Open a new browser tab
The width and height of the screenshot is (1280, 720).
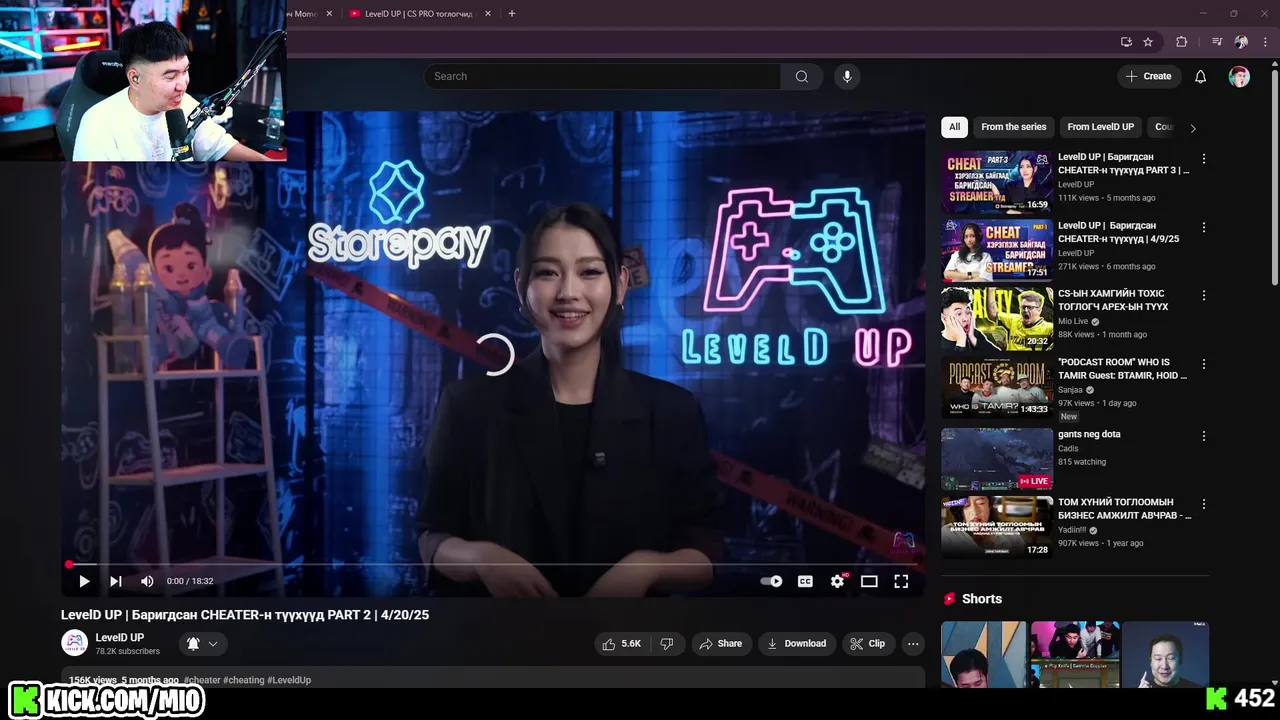(512, 14)
